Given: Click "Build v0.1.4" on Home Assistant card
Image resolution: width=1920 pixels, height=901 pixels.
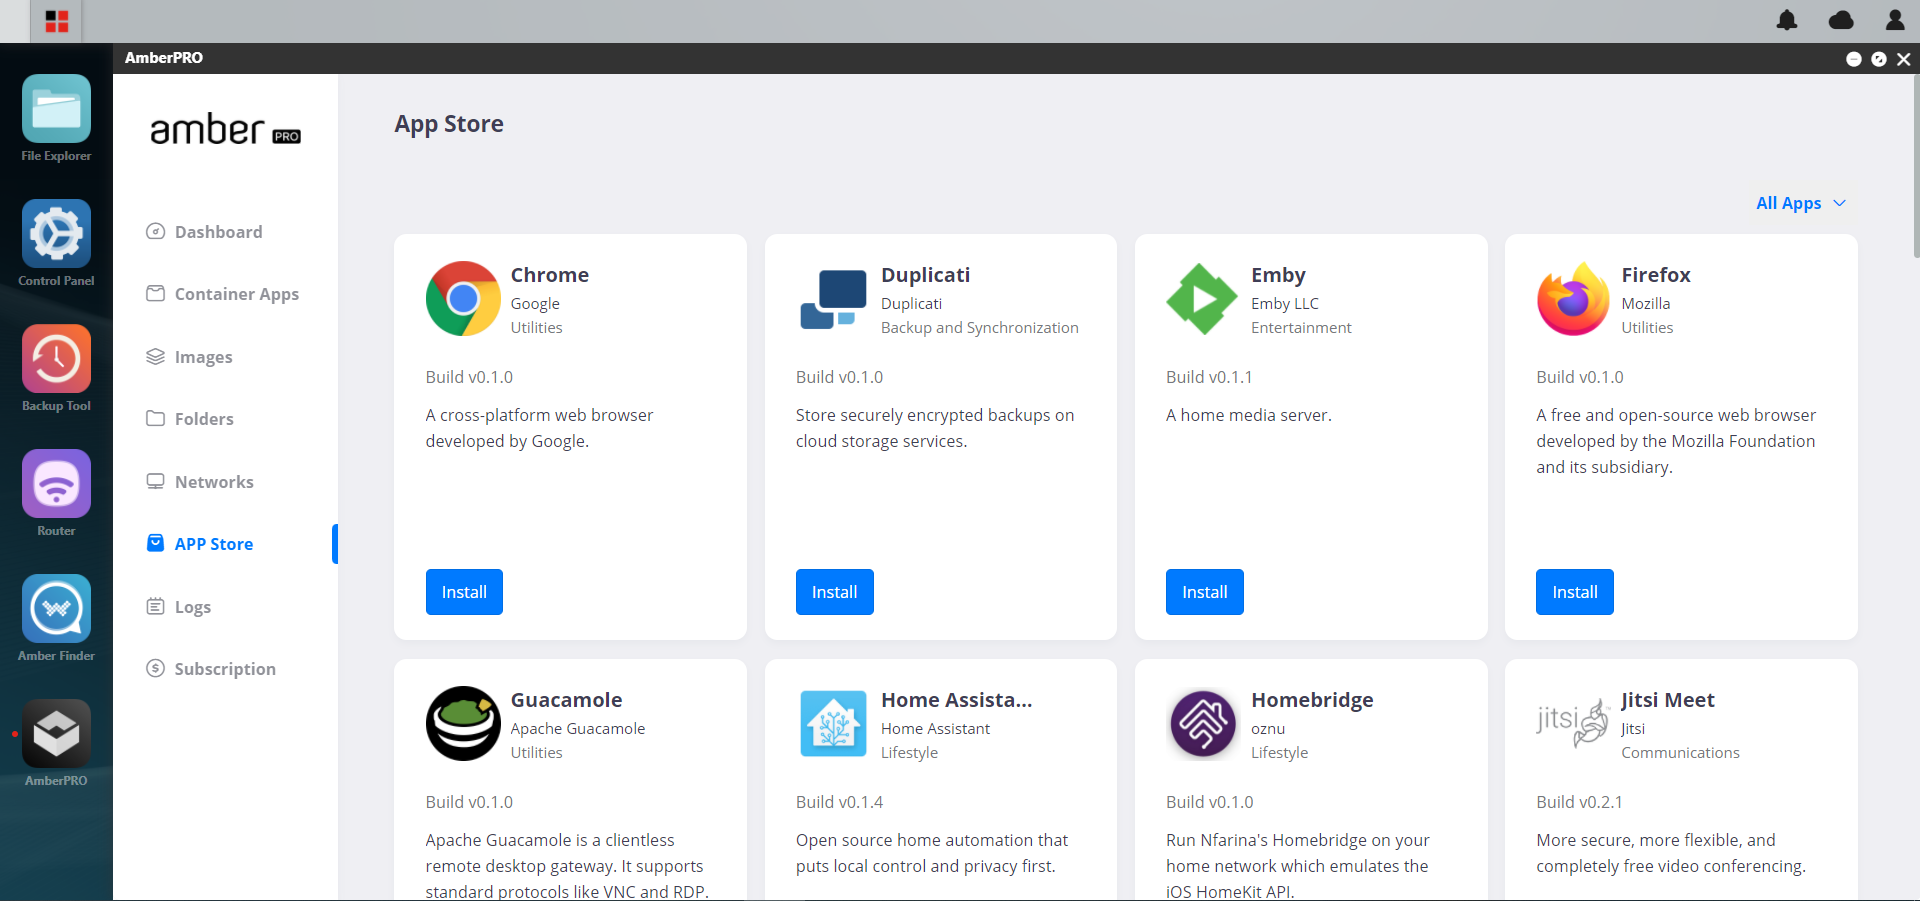Looking at the screenshot, I should coord(839,802).
